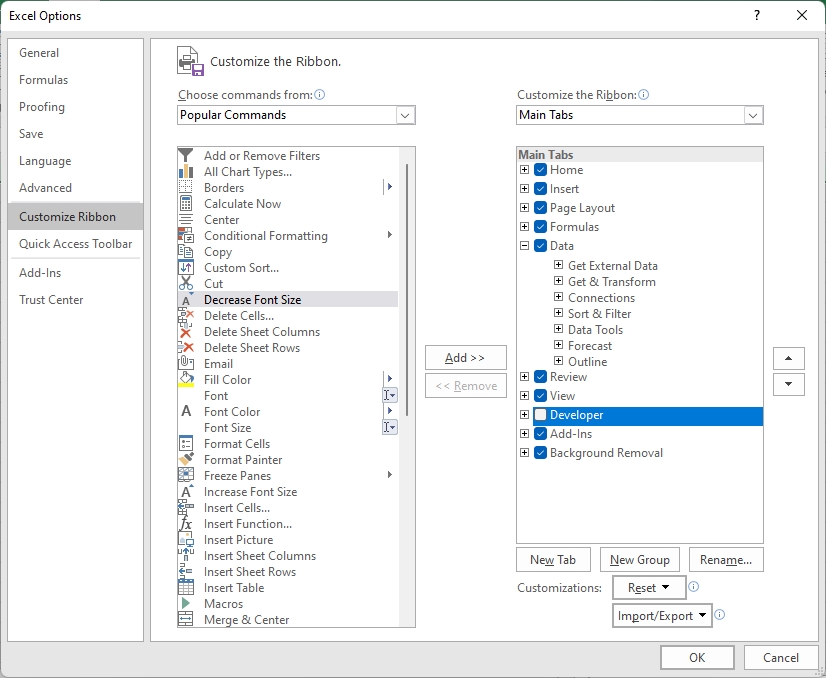Click the Format Cells icon
Screen dimensions: 826x678
pyautogui.click(x=185, y=444)
